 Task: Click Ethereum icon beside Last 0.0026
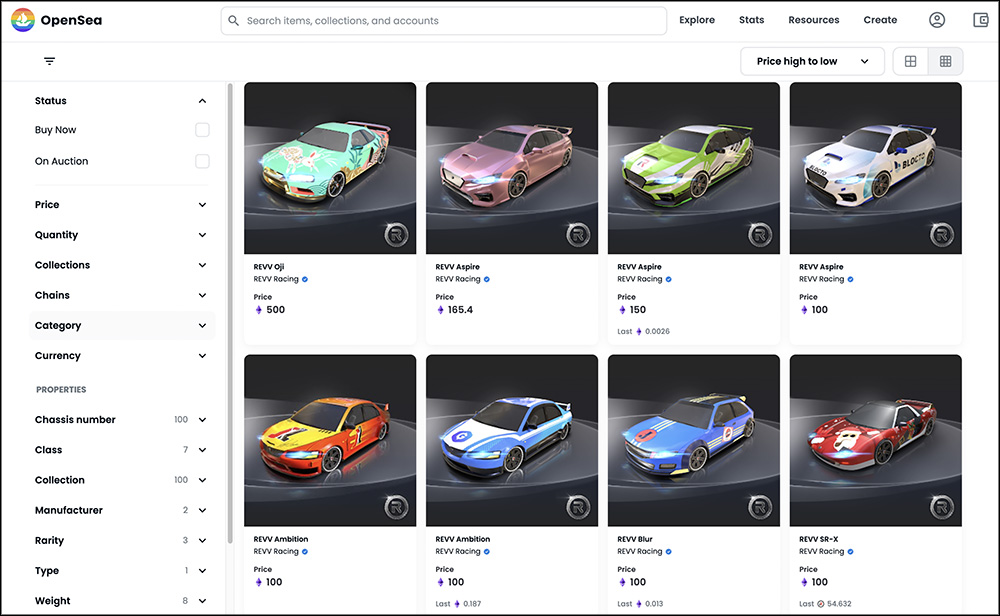click(638, 332)
